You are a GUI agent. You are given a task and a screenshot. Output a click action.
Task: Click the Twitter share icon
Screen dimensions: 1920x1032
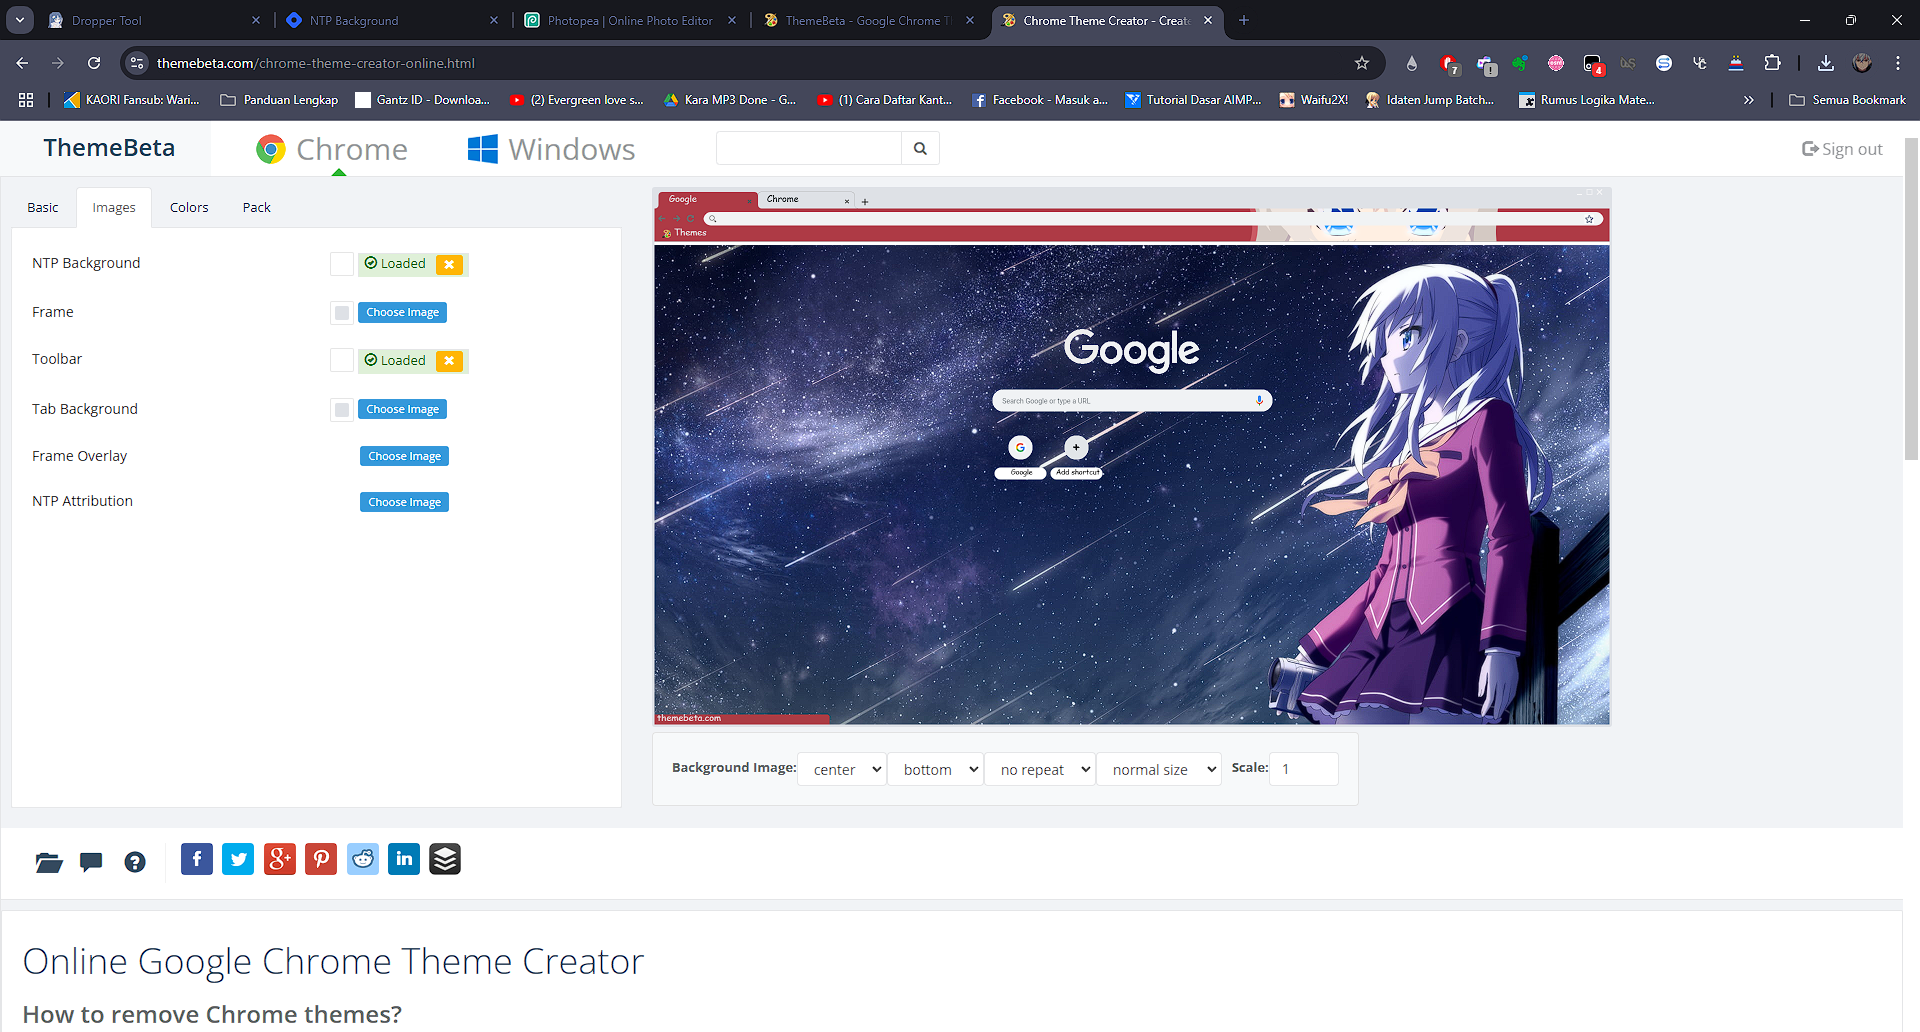238,859
